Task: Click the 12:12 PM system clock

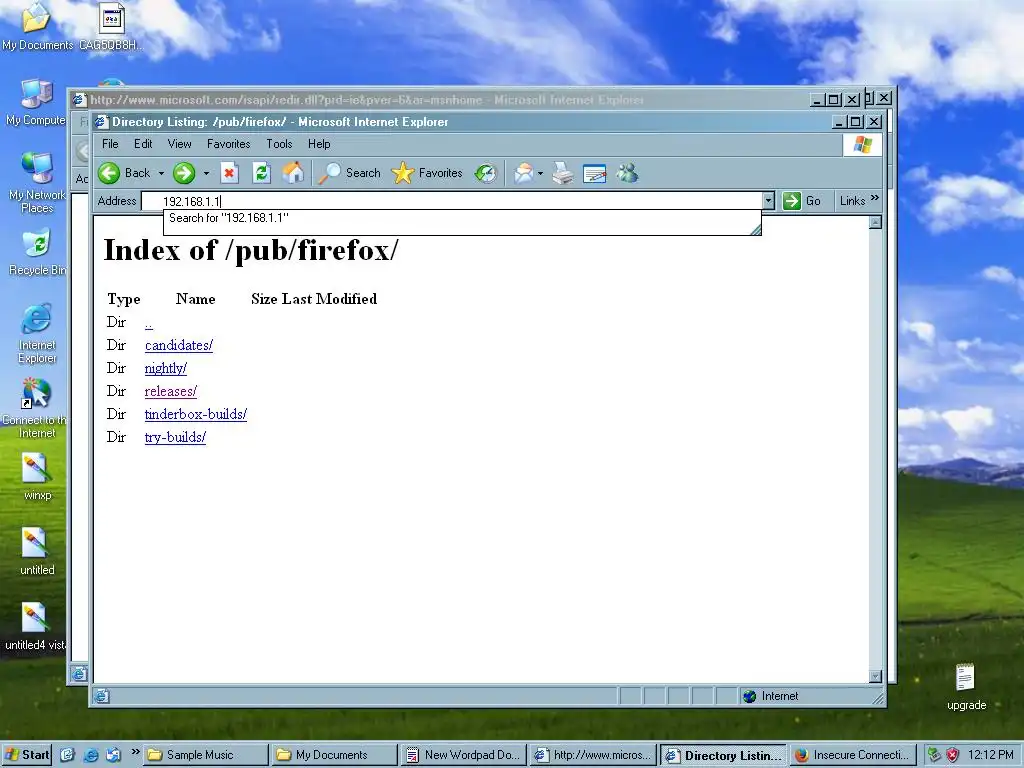Action: tap(991, 755)
